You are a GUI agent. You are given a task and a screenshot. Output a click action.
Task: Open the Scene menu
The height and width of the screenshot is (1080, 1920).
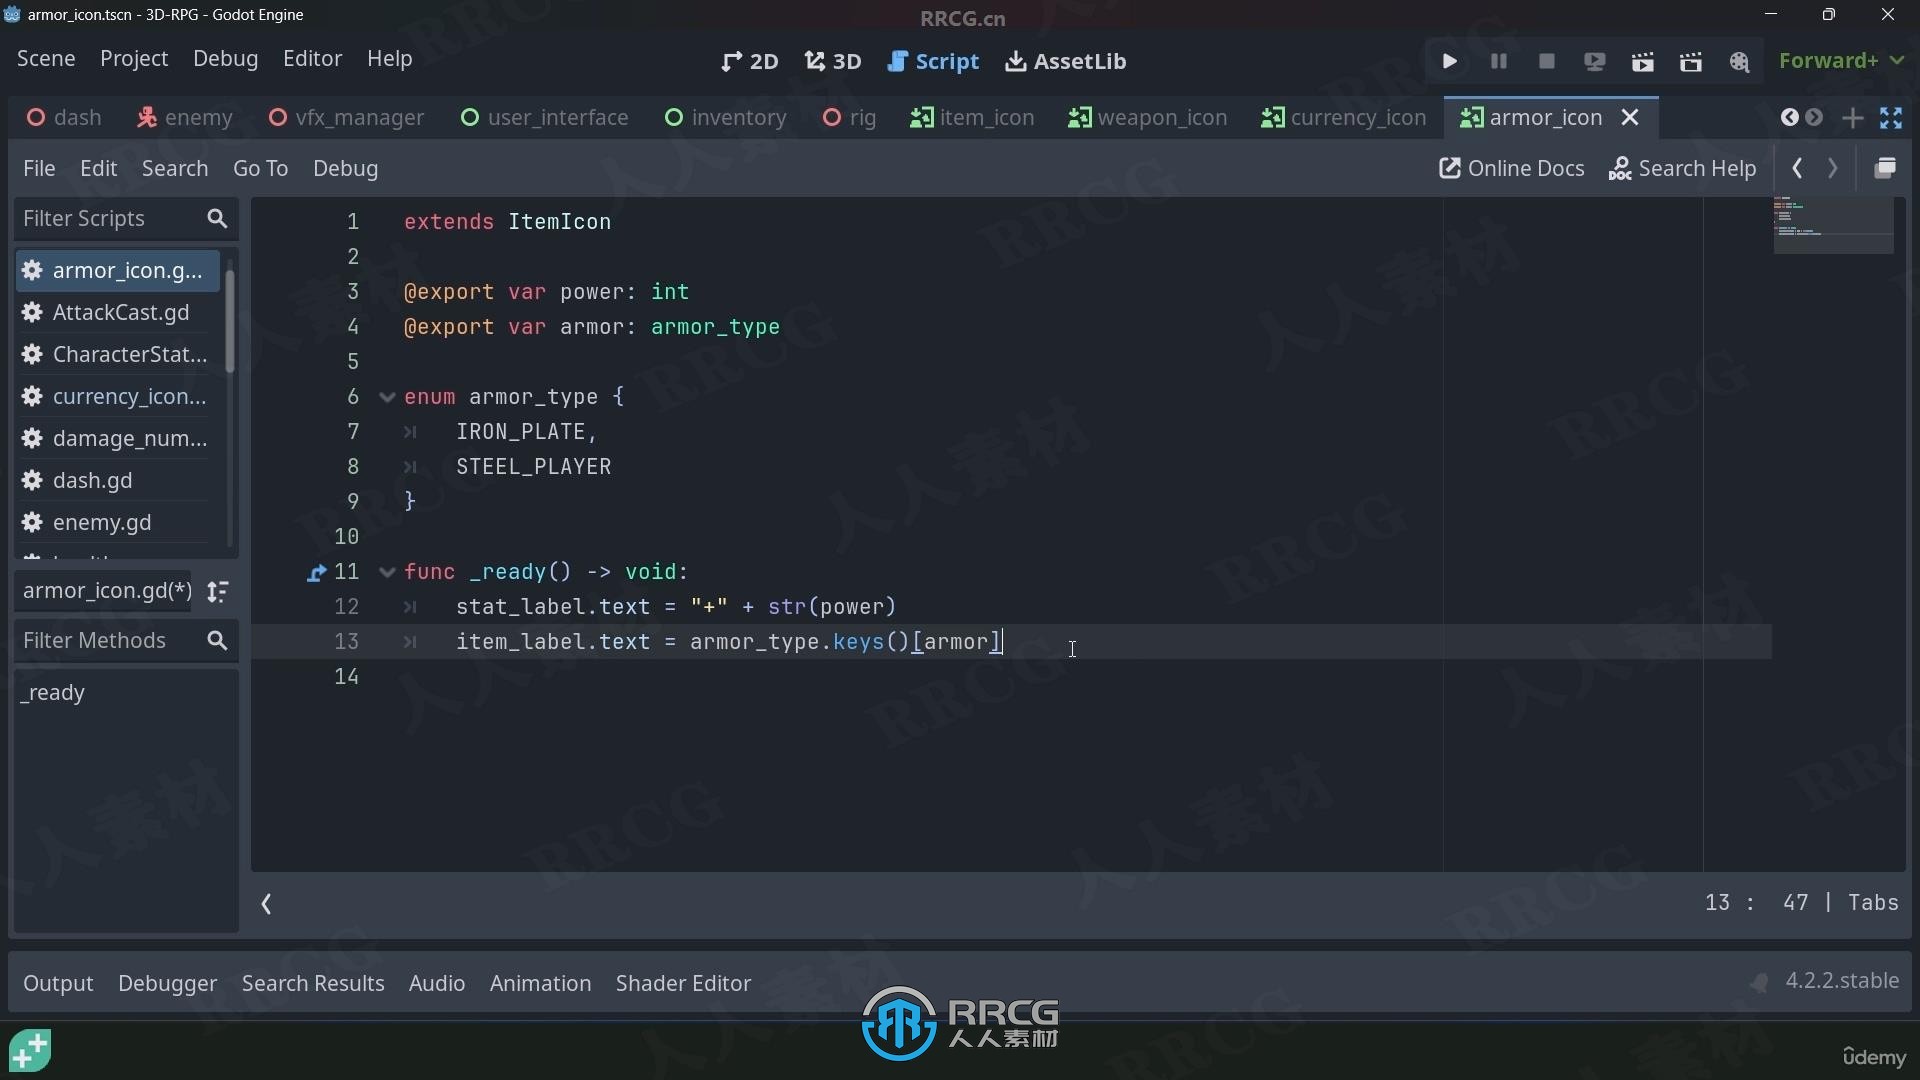point(46,58)
